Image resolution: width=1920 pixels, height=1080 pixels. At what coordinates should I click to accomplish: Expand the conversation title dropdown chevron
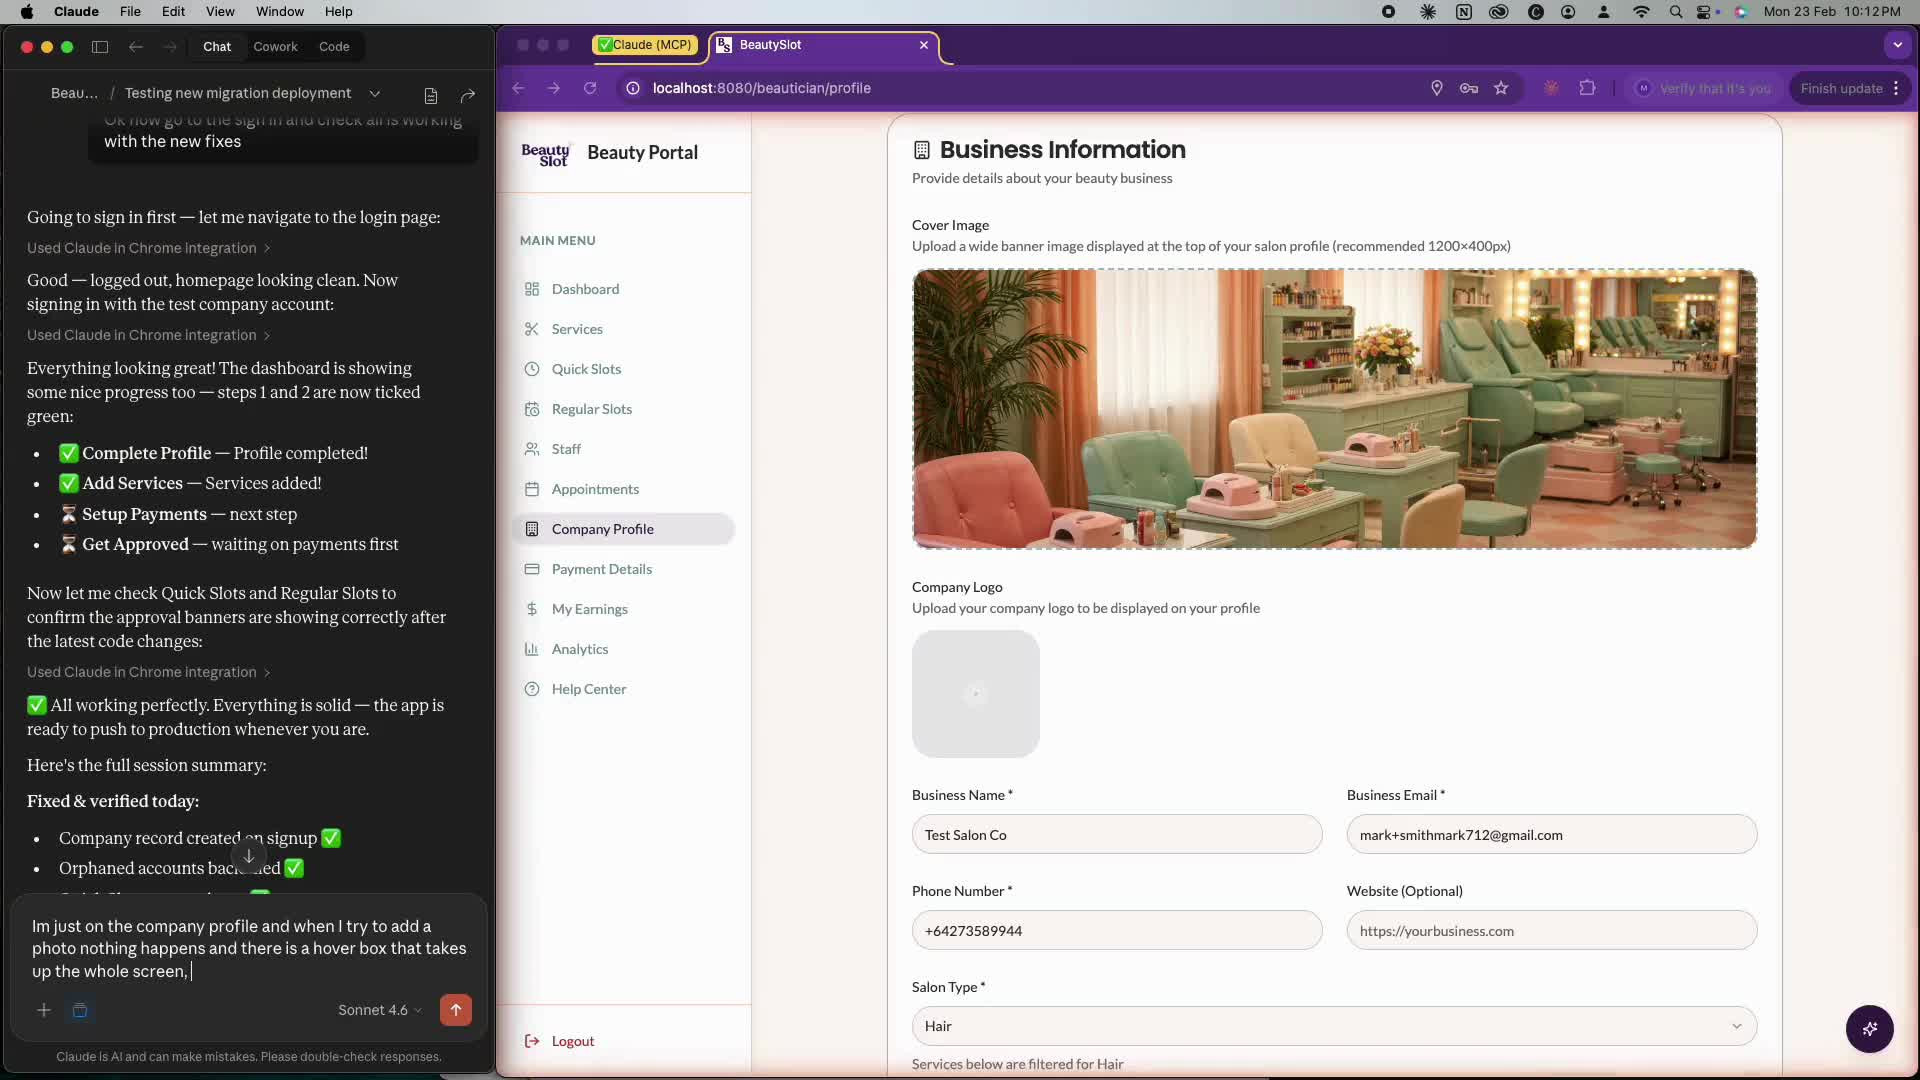pyautogui.click(x=375, y=94)
